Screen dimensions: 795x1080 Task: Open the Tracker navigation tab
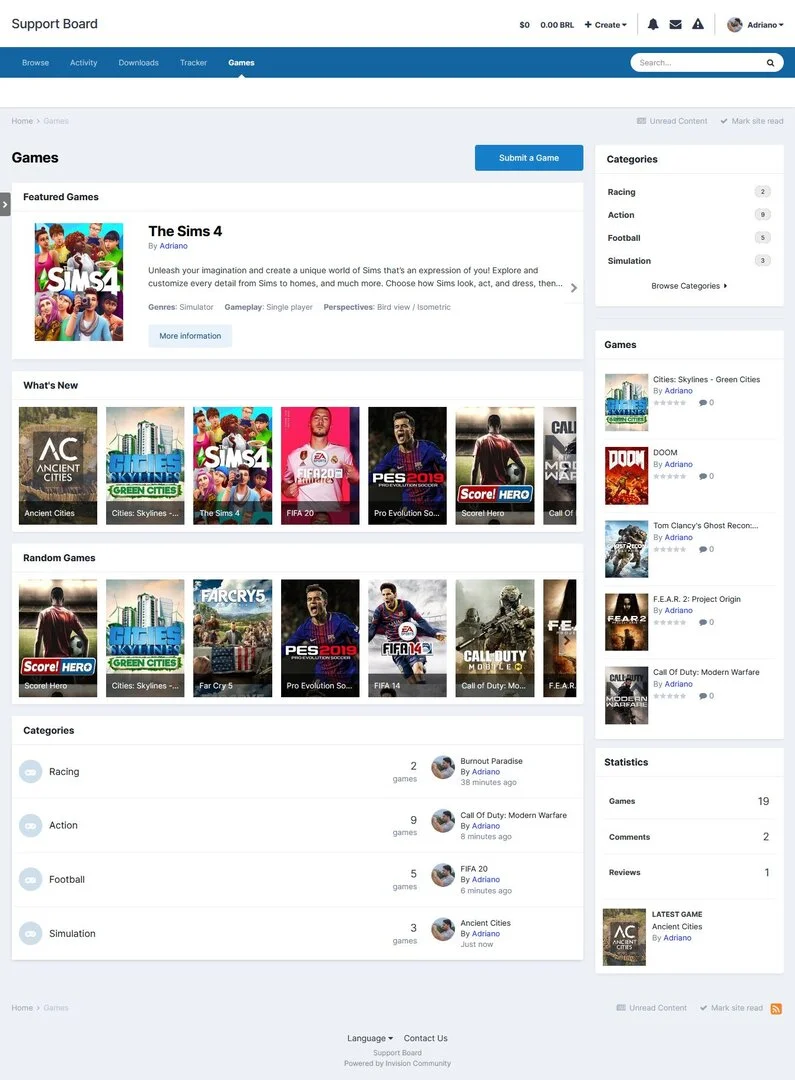[193, 63]
